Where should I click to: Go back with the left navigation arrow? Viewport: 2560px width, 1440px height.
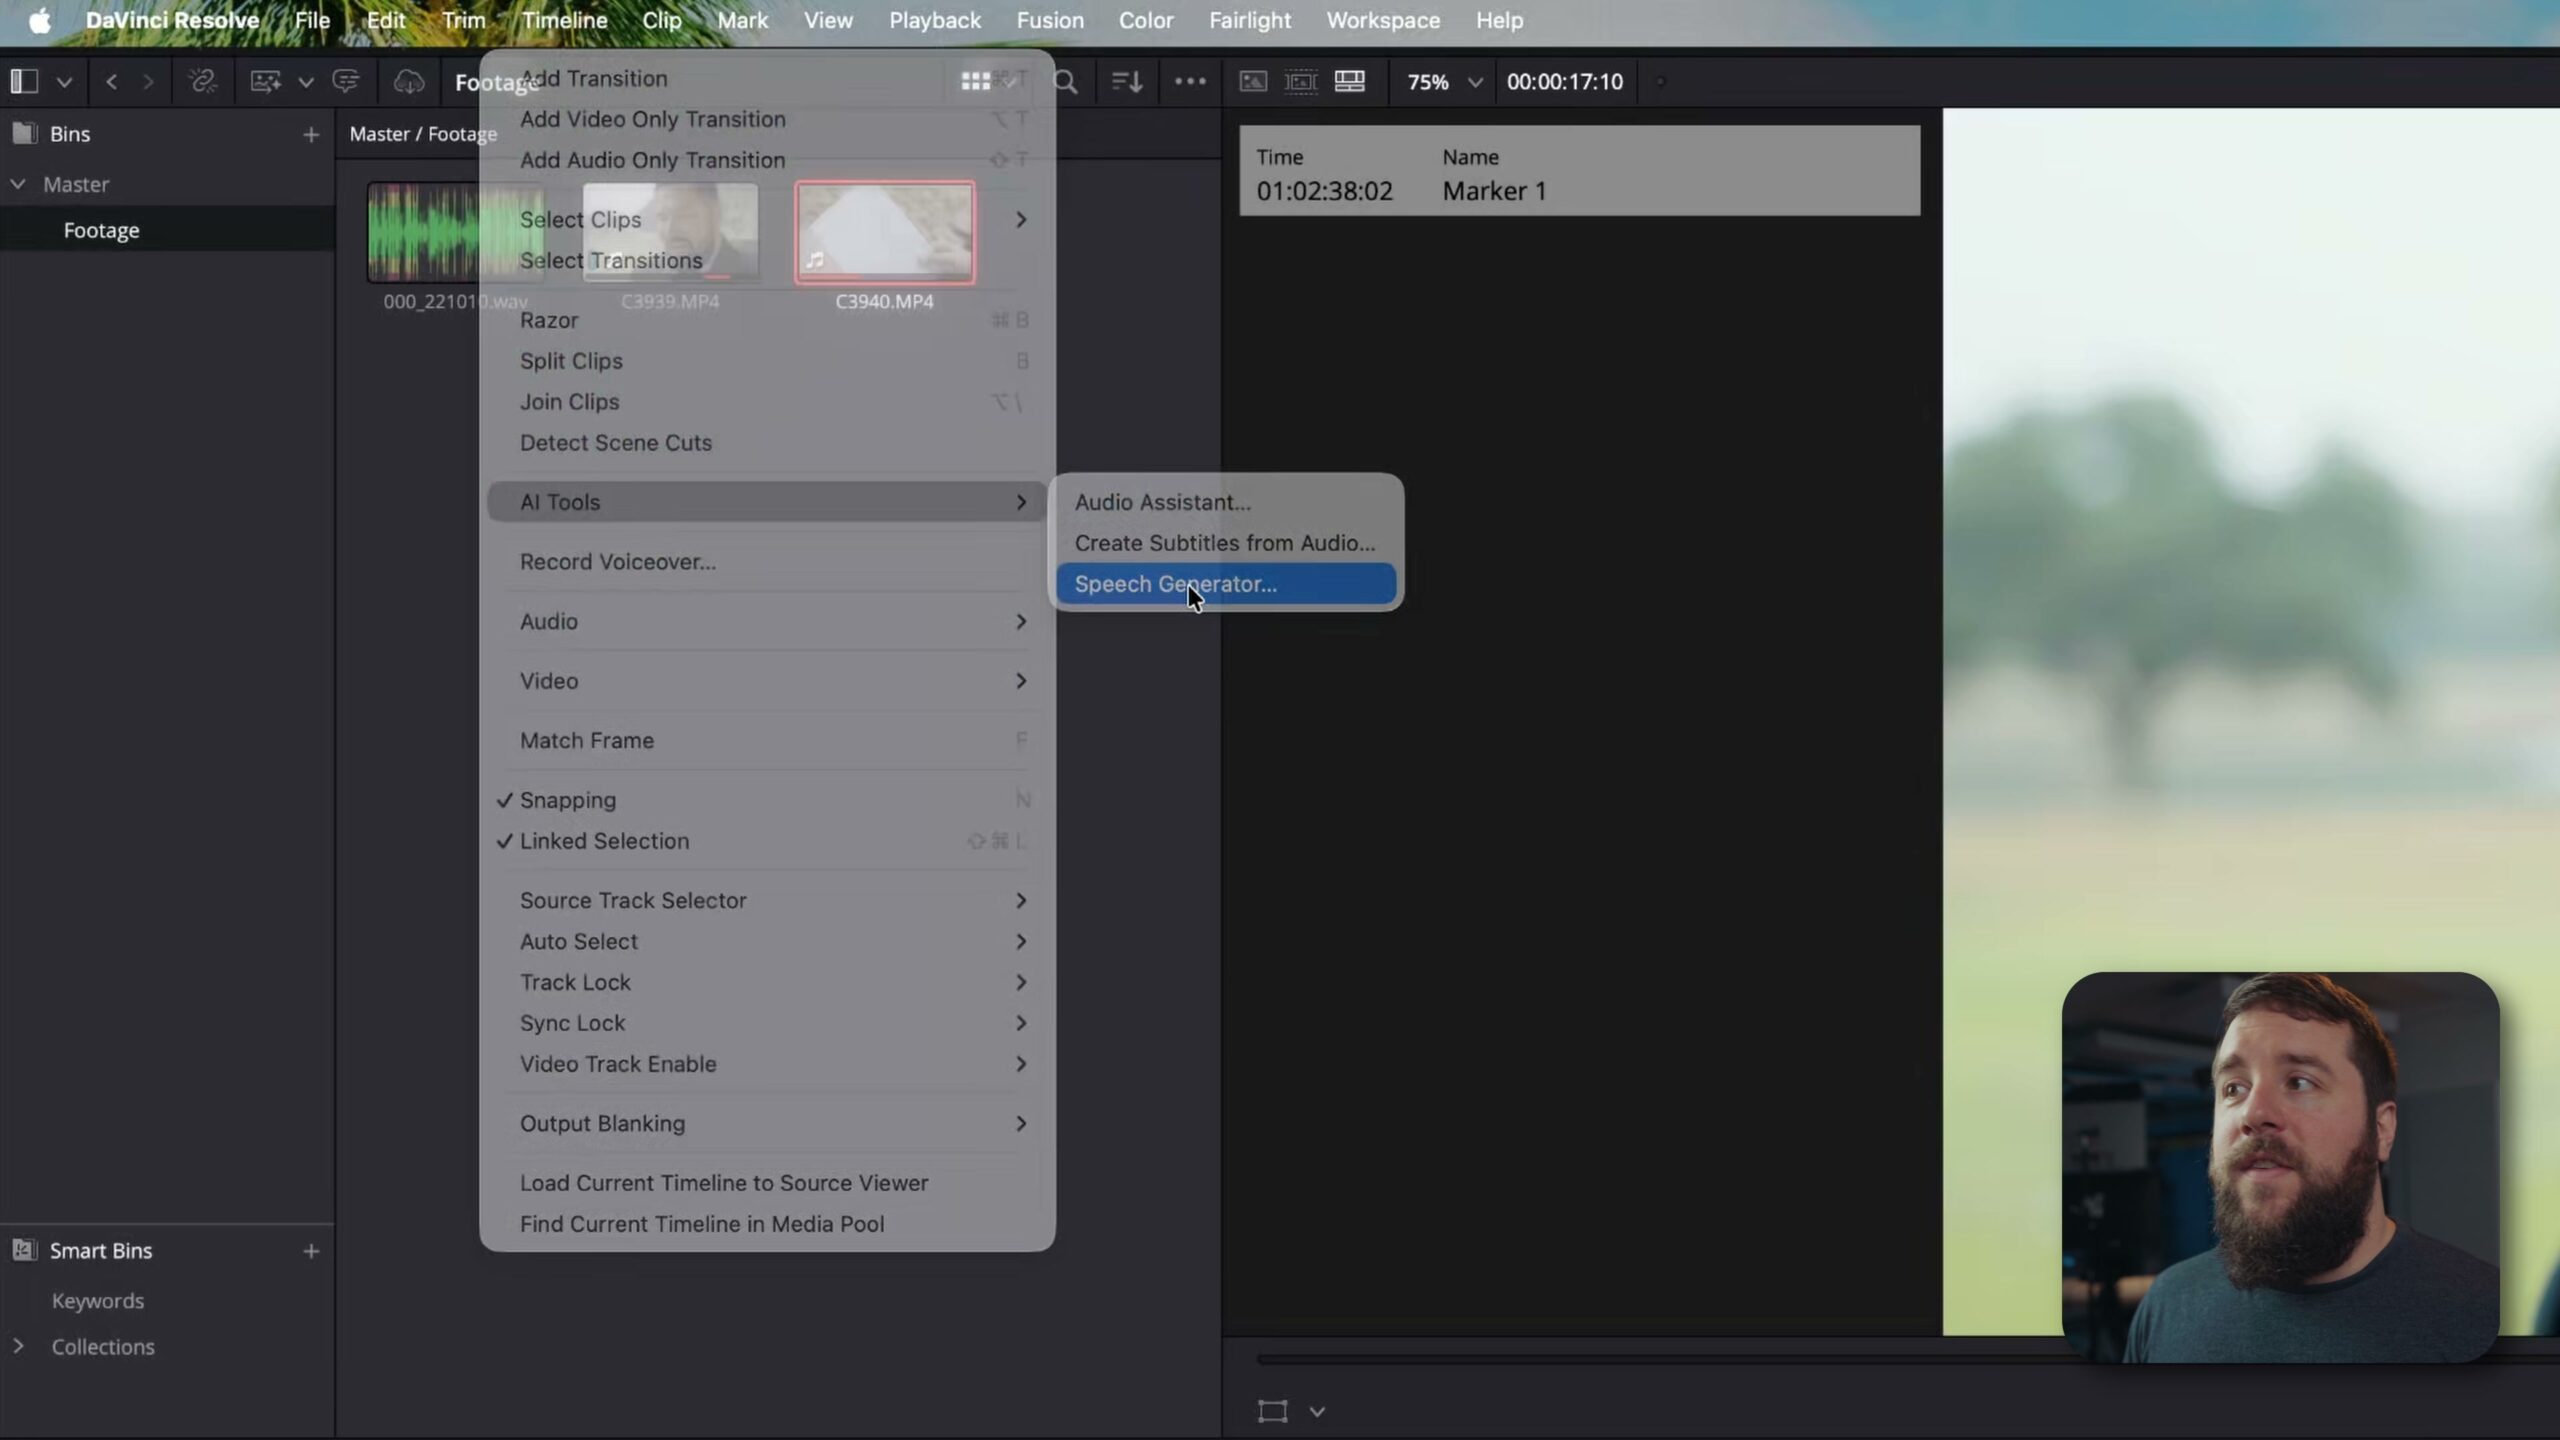111,81
